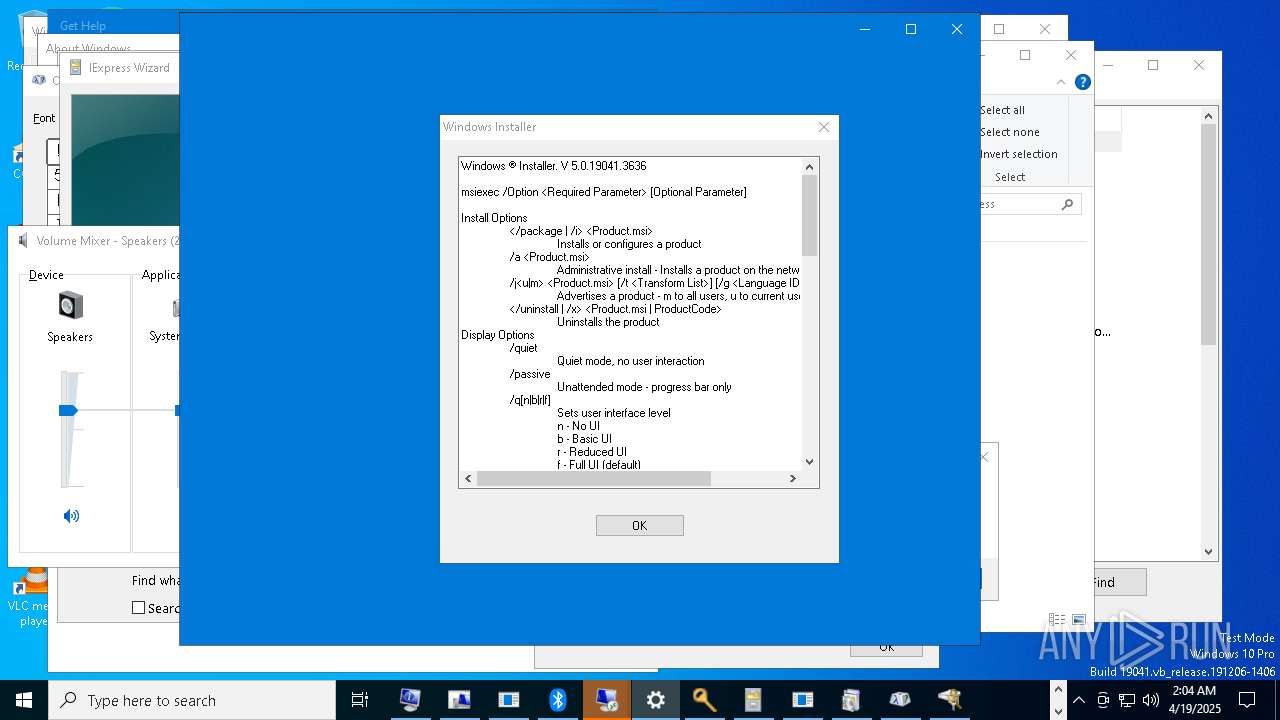Mute Speakers using the Volume Mixer speaker button
This screenshot has width=1280, height=720.
71,516
